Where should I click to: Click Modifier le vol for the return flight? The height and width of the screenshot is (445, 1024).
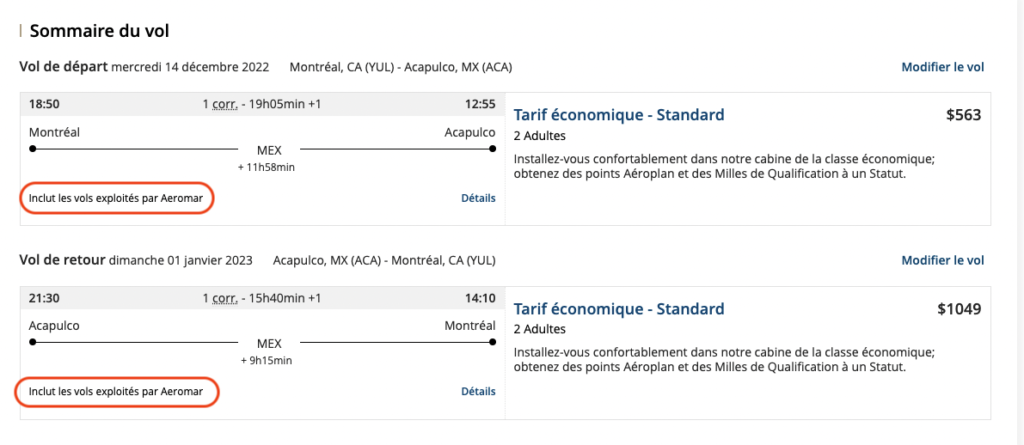942,260
